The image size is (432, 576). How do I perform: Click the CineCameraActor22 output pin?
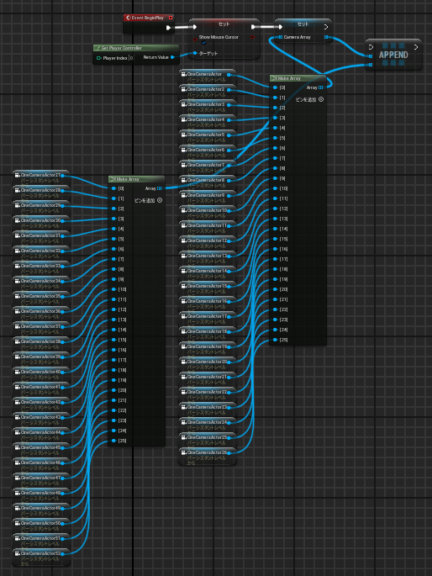click(229, 392)
